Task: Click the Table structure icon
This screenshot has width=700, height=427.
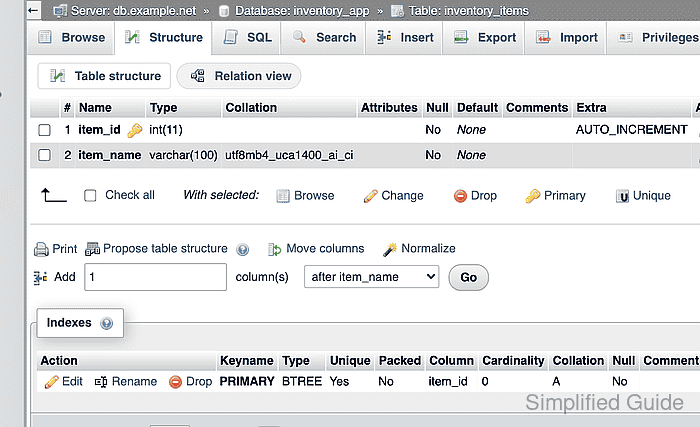Action: (x=58, y=76)
